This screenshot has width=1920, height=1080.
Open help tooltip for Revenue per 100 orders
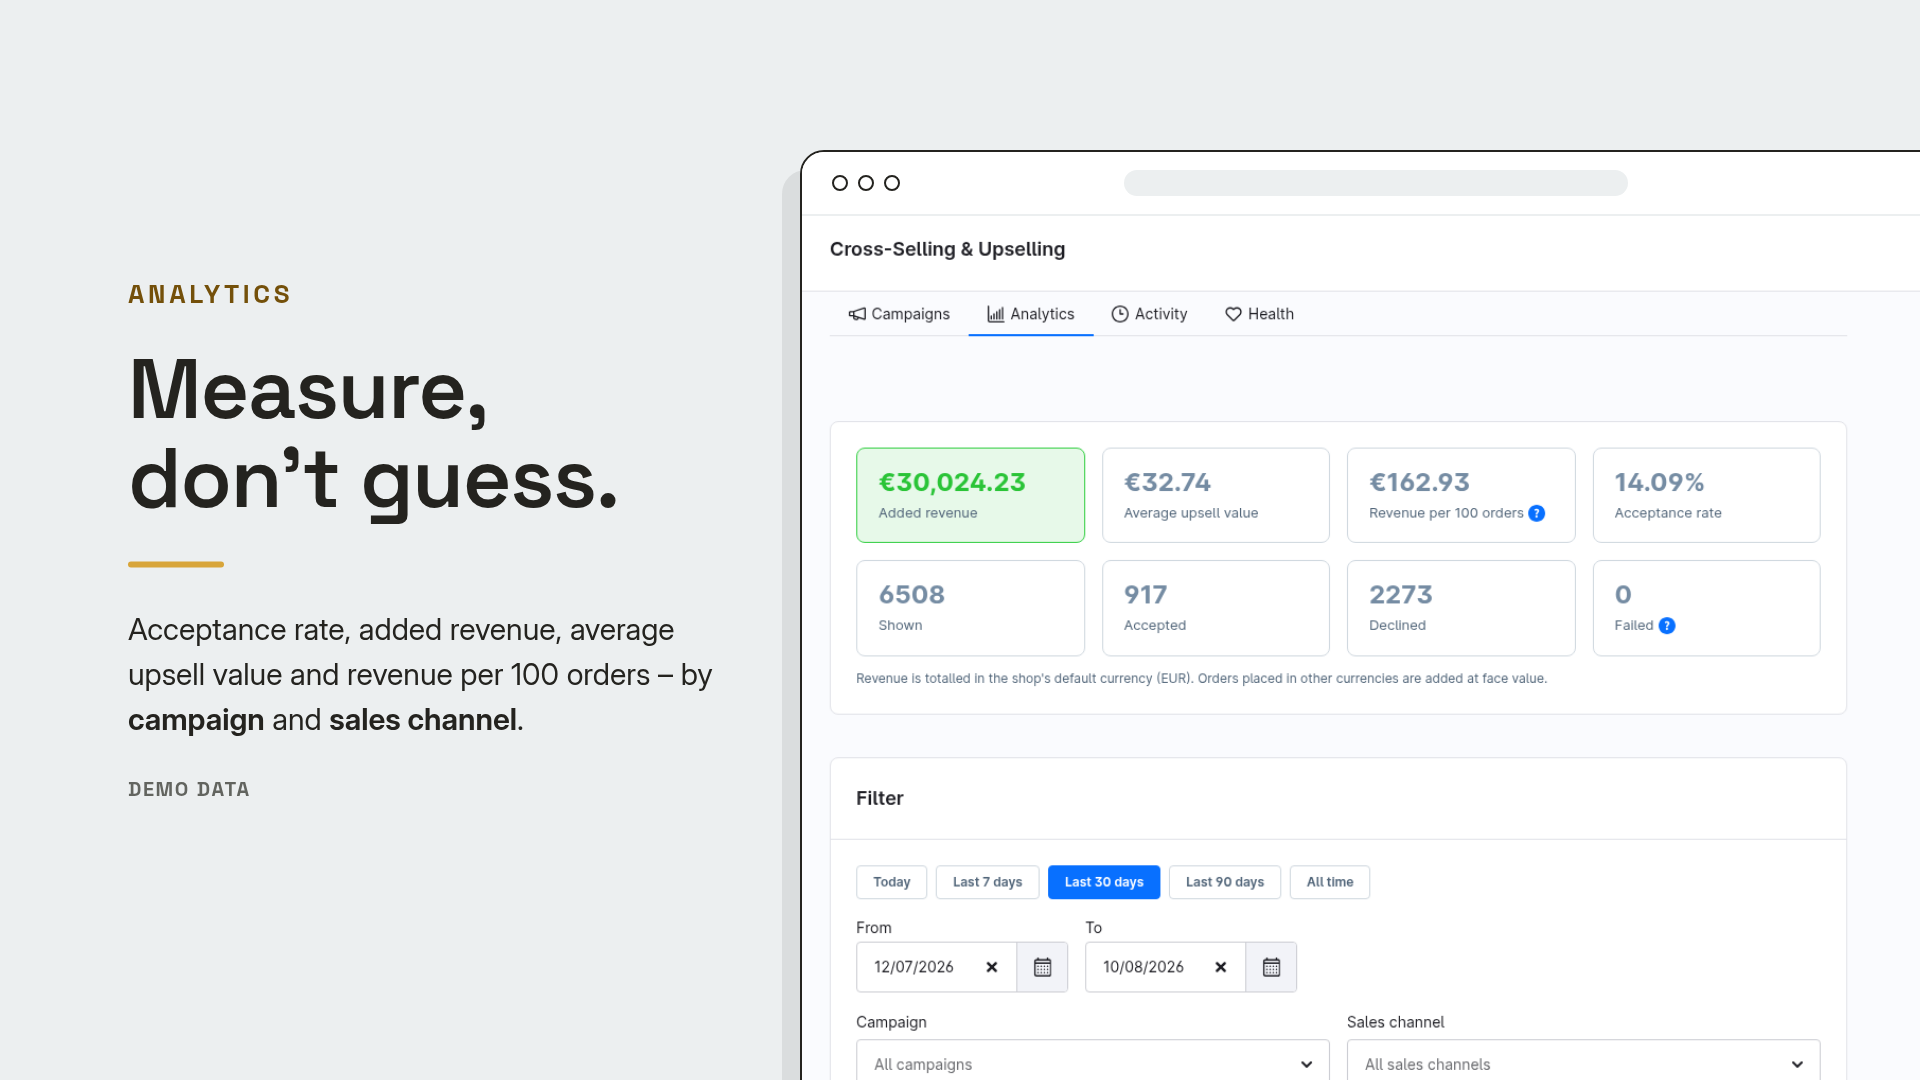click(1537, 513)
